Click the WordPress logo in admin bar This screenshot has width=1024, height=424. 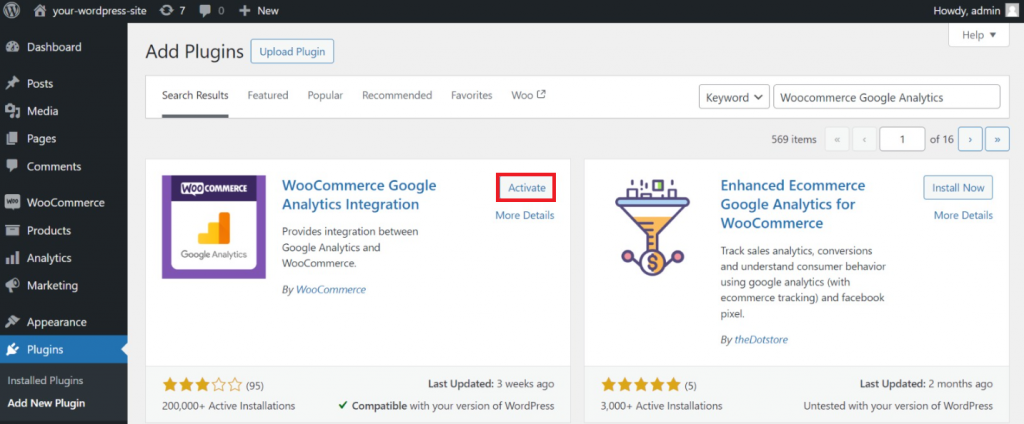coord(13,10)
